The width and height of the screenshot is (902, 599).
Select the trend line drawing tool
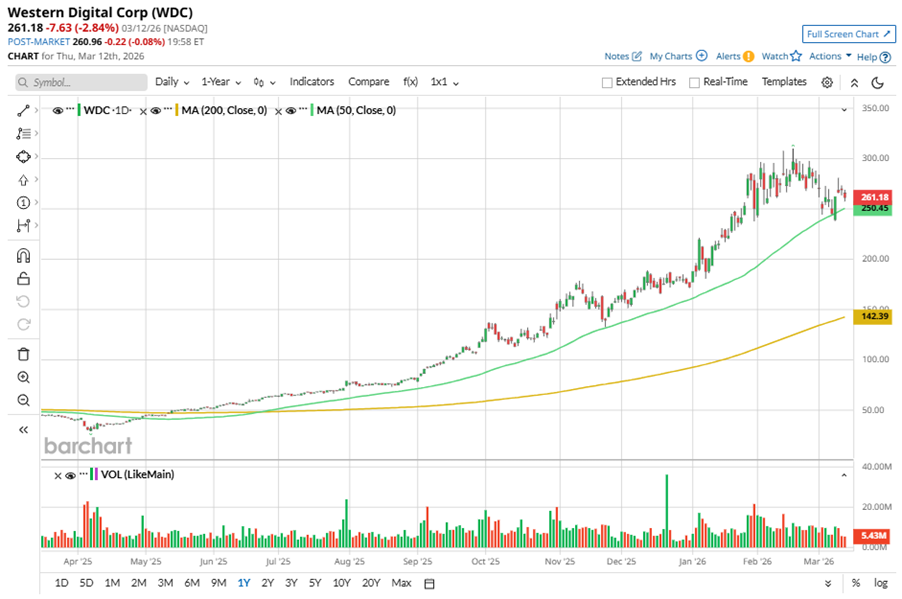(23, 110)
